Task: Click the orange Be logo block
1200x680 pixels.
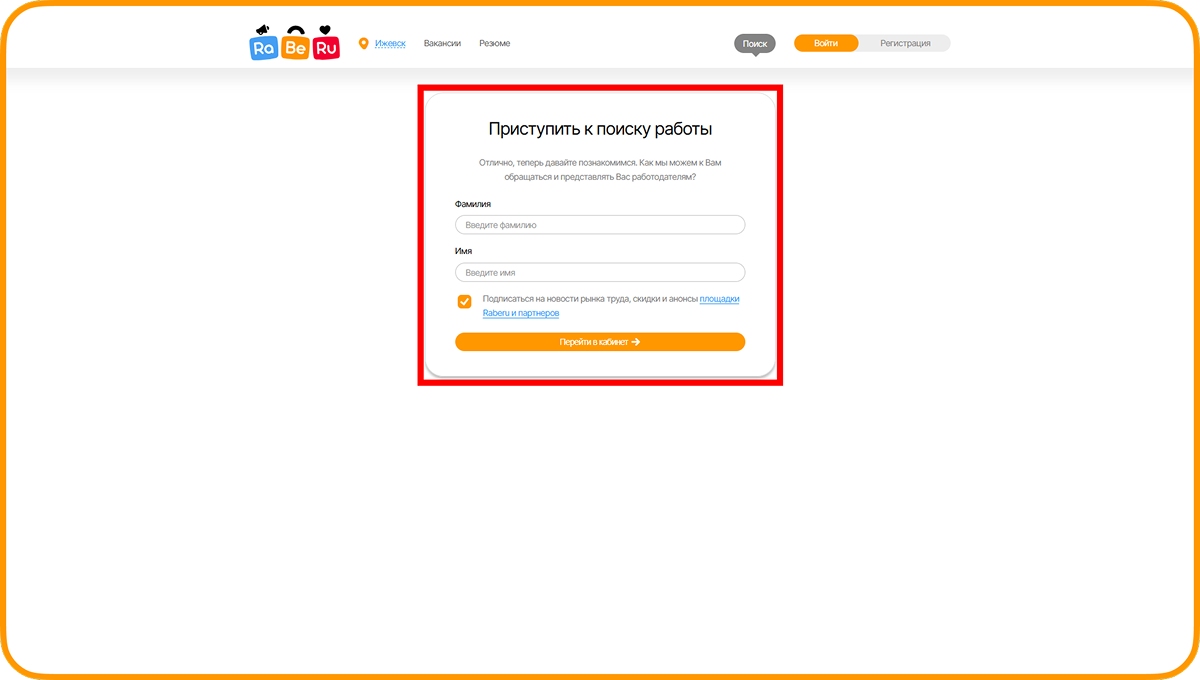Action: (295, 47)
